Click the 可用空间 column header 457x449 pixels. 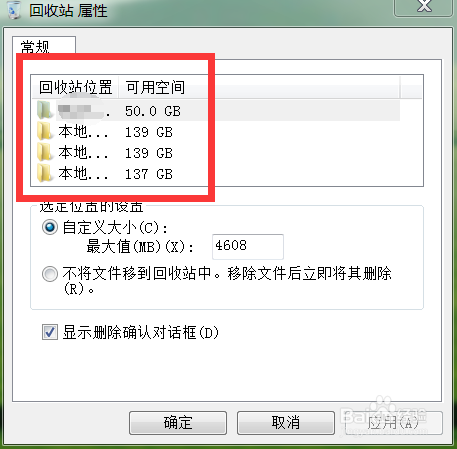(x=155, y=87)
